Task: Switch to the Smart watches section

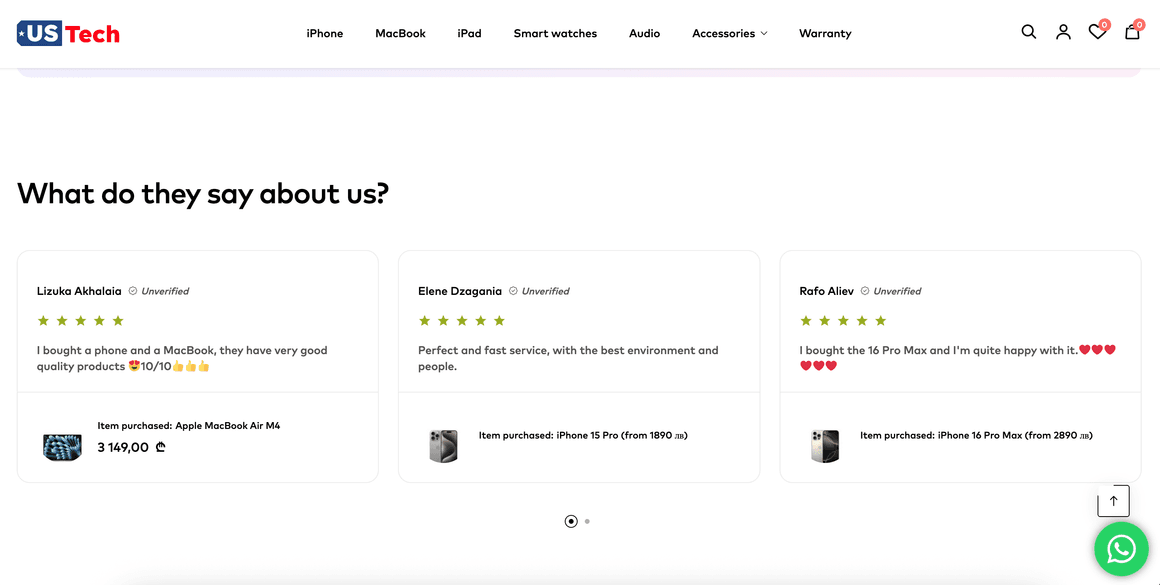Action: tap(555, 33)
